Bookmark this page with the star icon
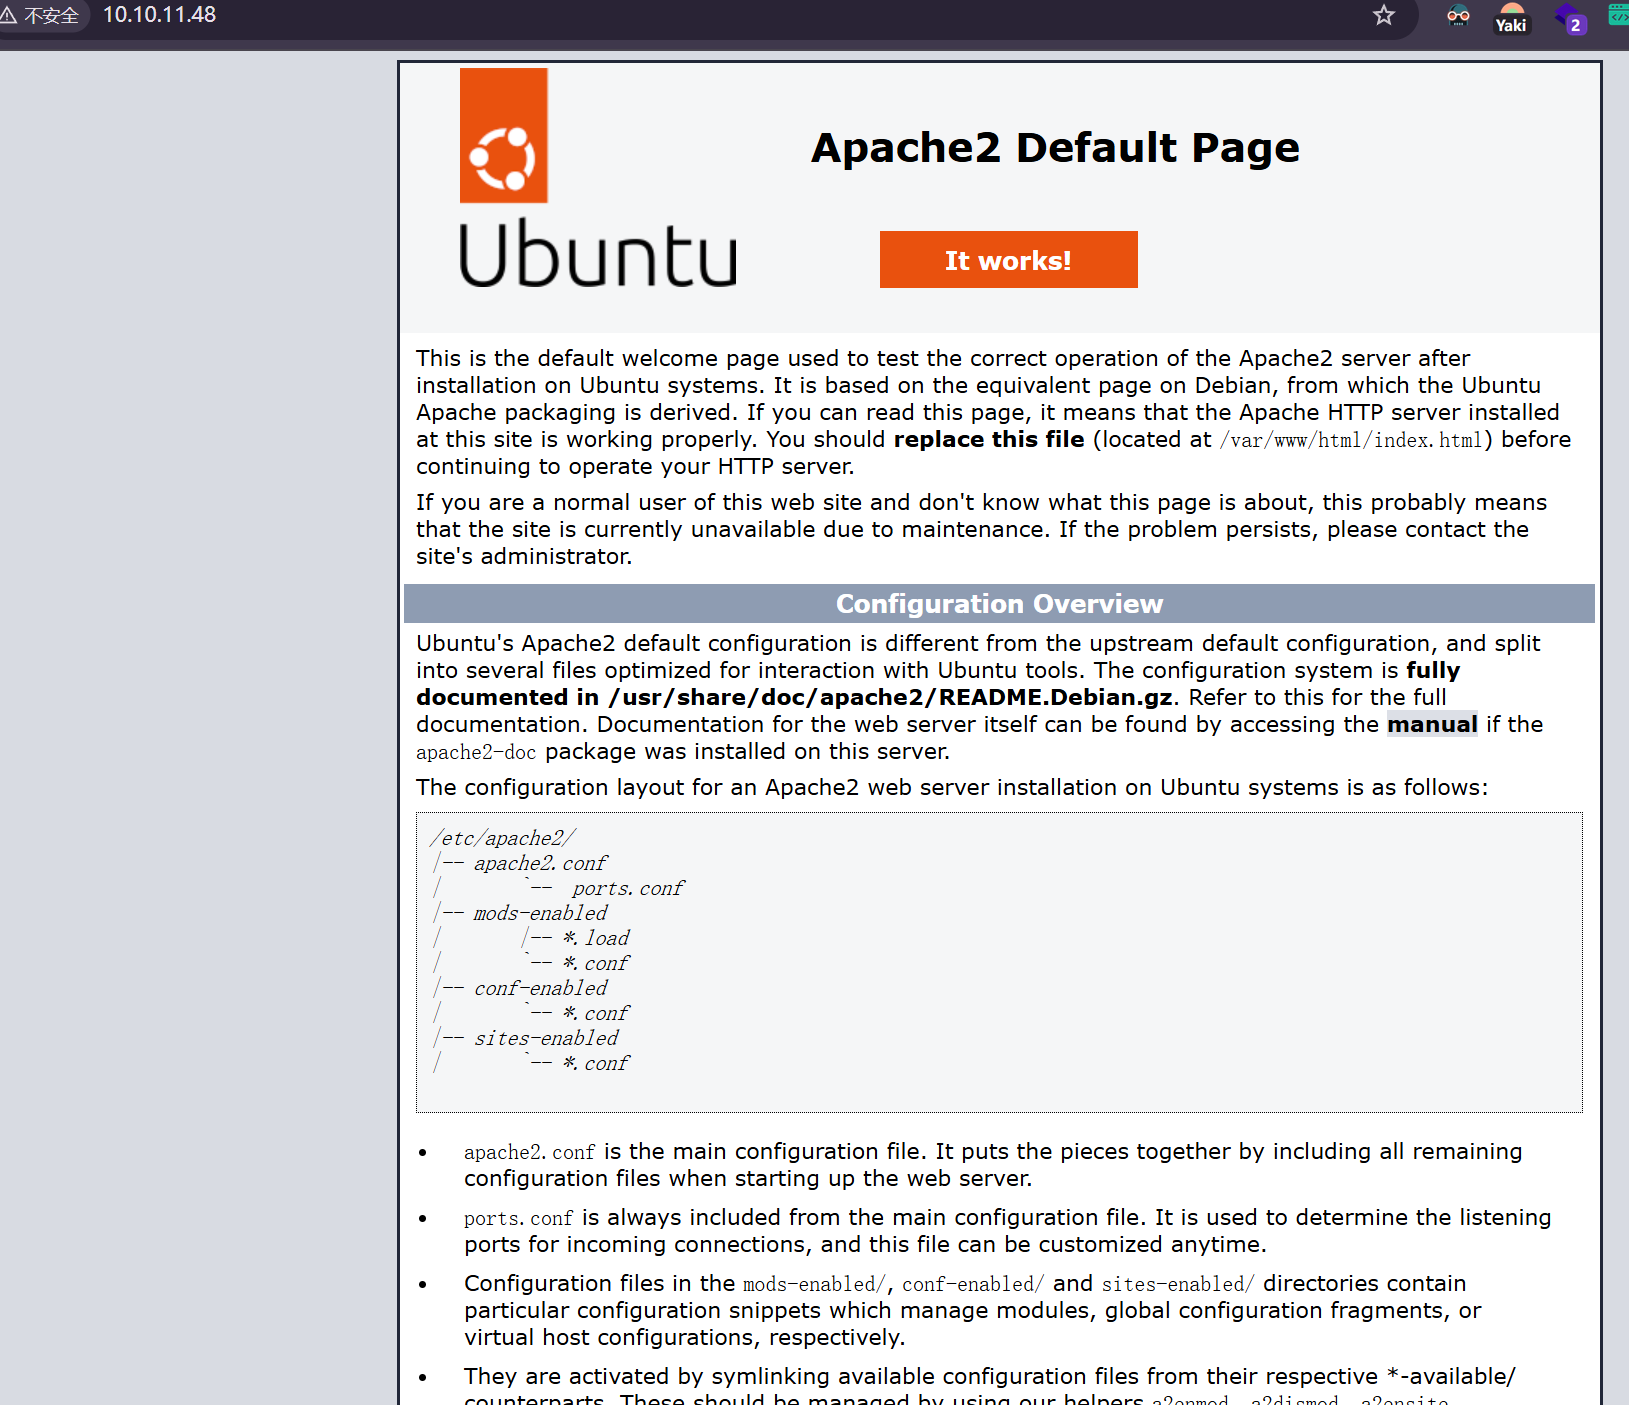The width and height of the screenshot is (1629, 1405). point(1383,15)
